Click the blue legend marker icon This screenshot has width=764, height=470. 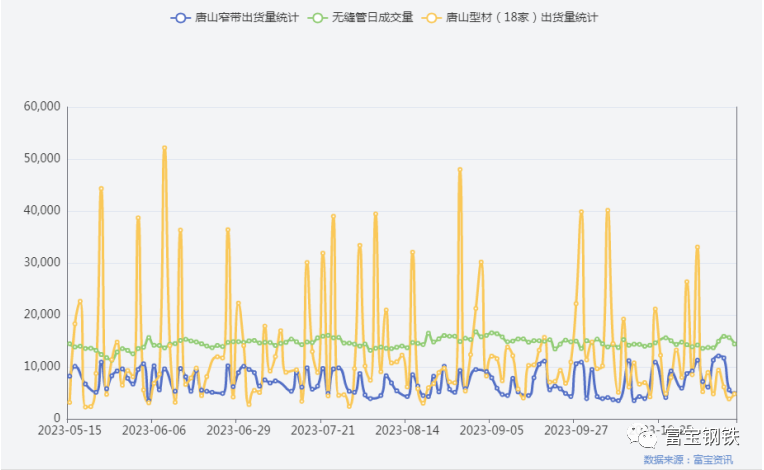pos(180,18)
